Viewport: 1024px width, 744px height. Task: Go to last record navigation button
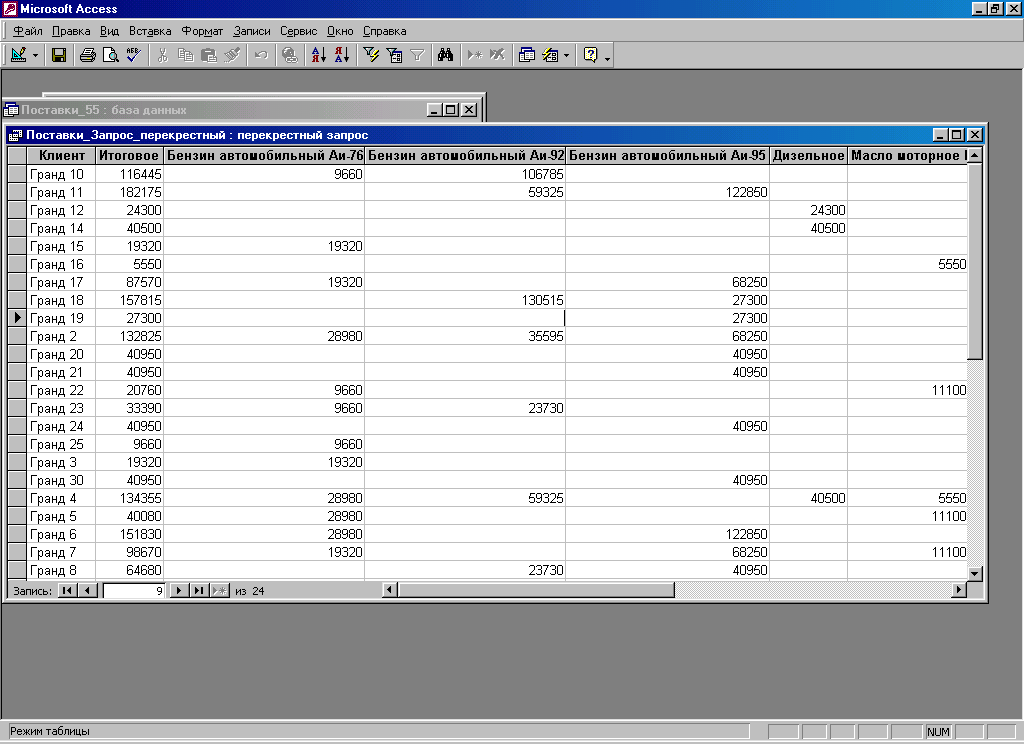coord(199,590)
